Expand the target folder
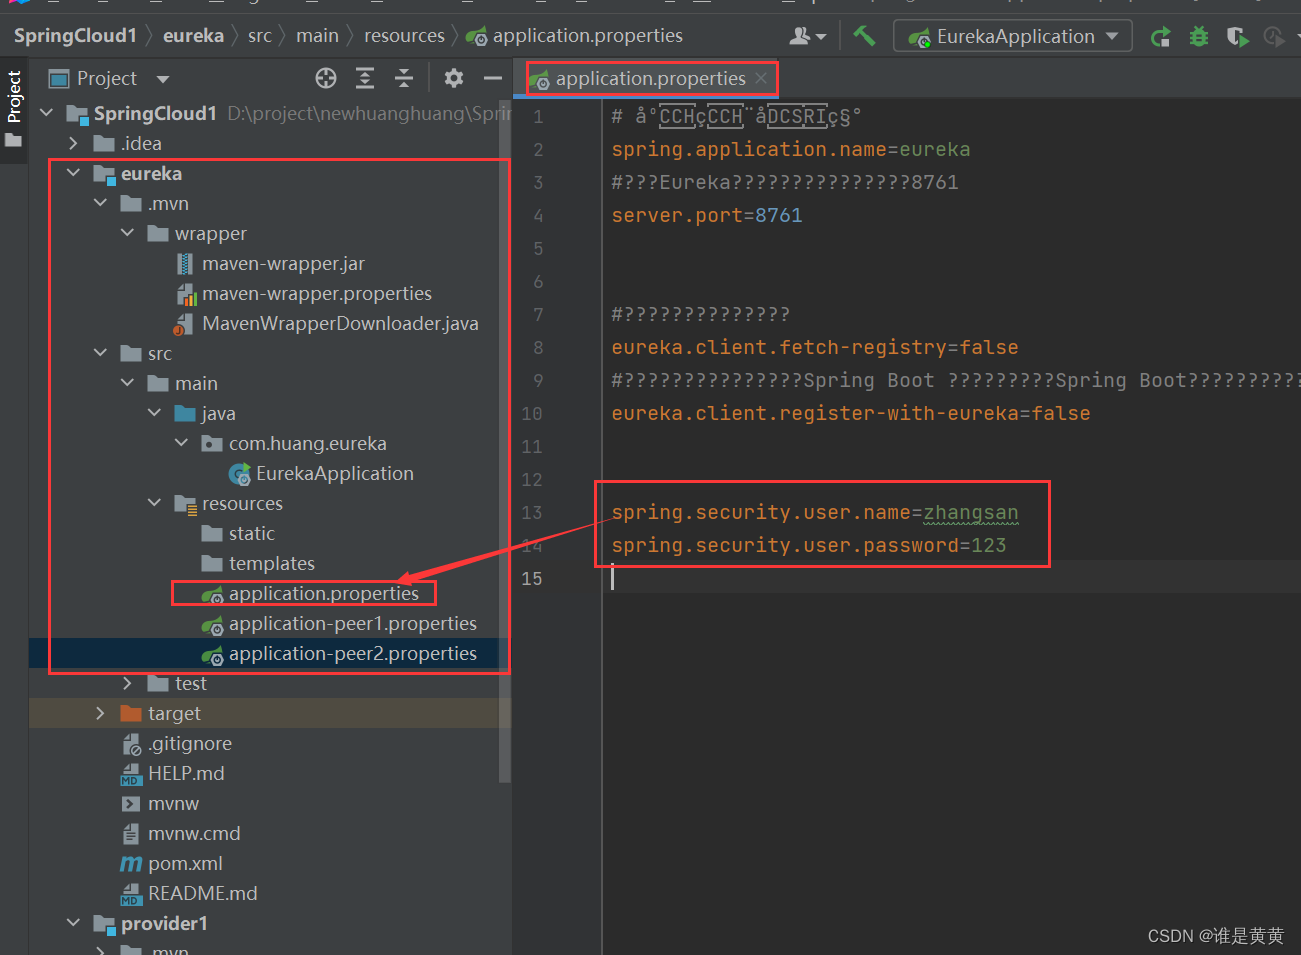The image size is (1301, 955). 101,713
